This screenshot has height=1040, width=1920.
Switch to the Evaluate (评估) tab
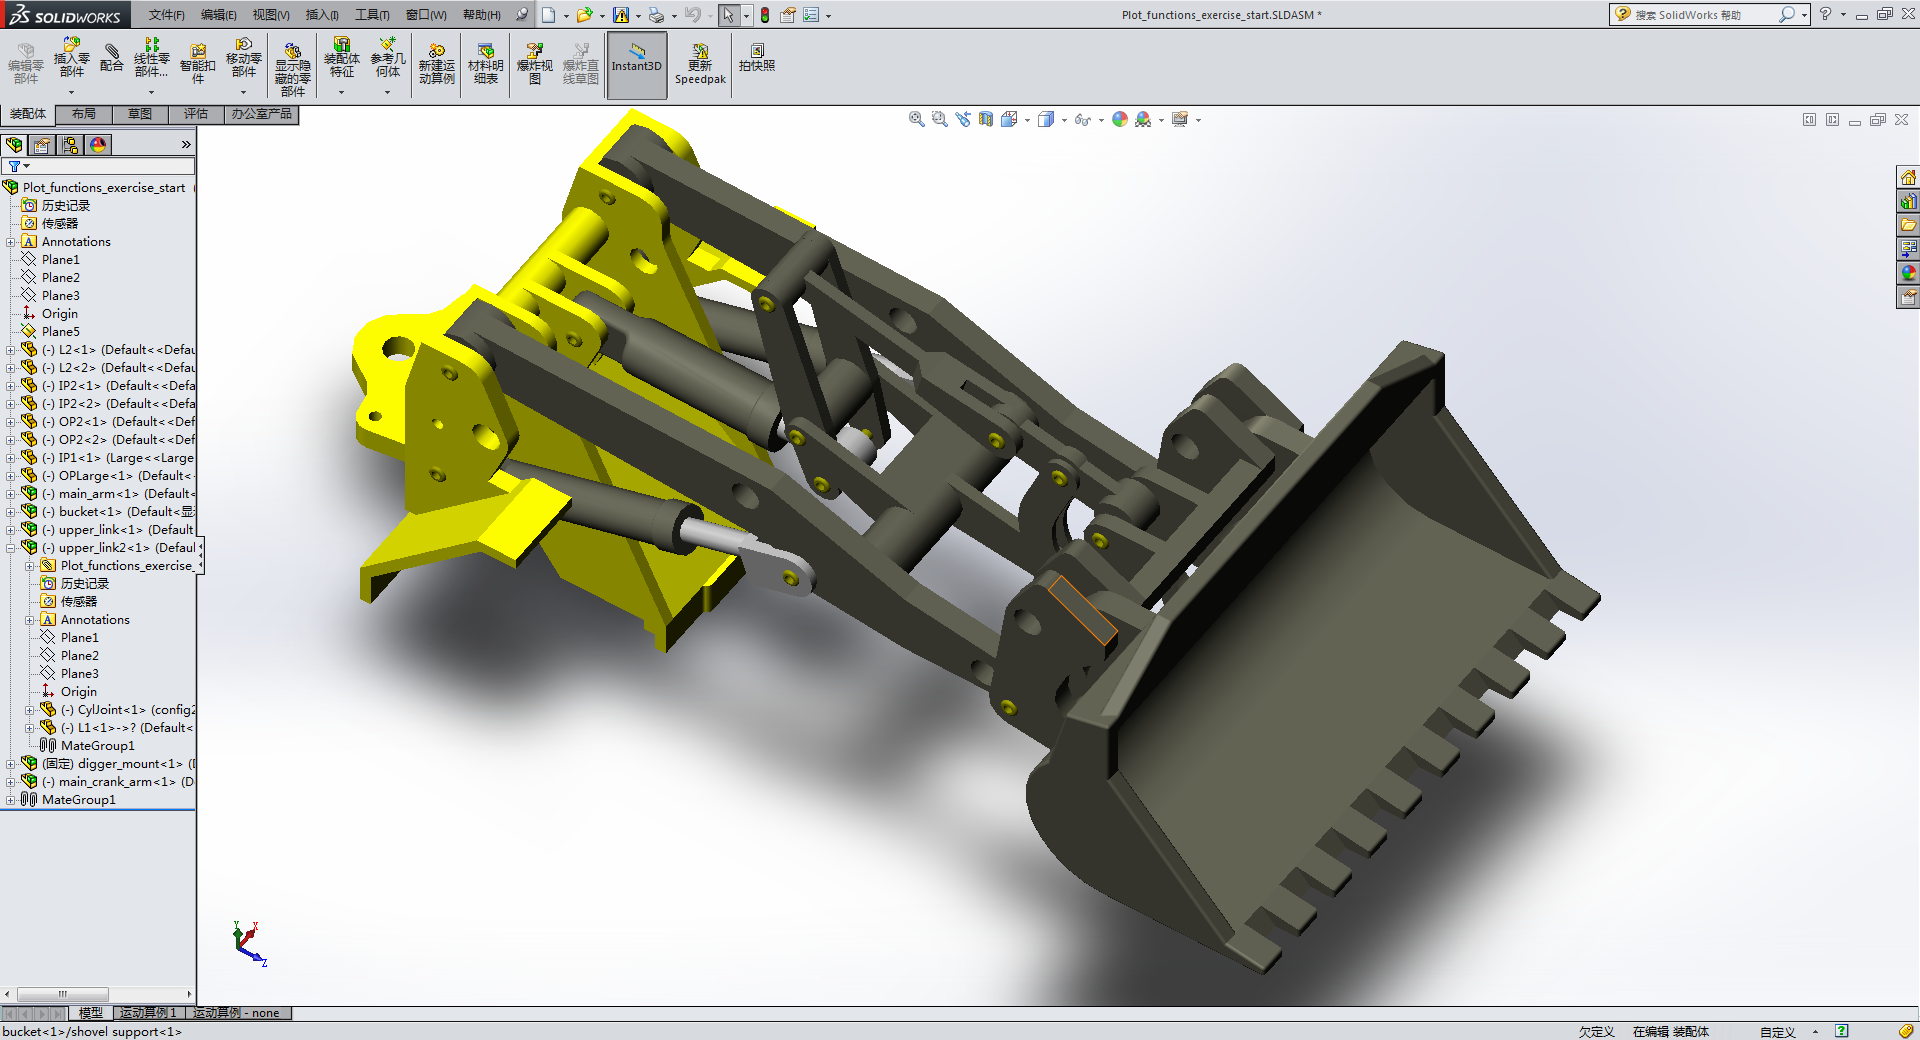196,114
